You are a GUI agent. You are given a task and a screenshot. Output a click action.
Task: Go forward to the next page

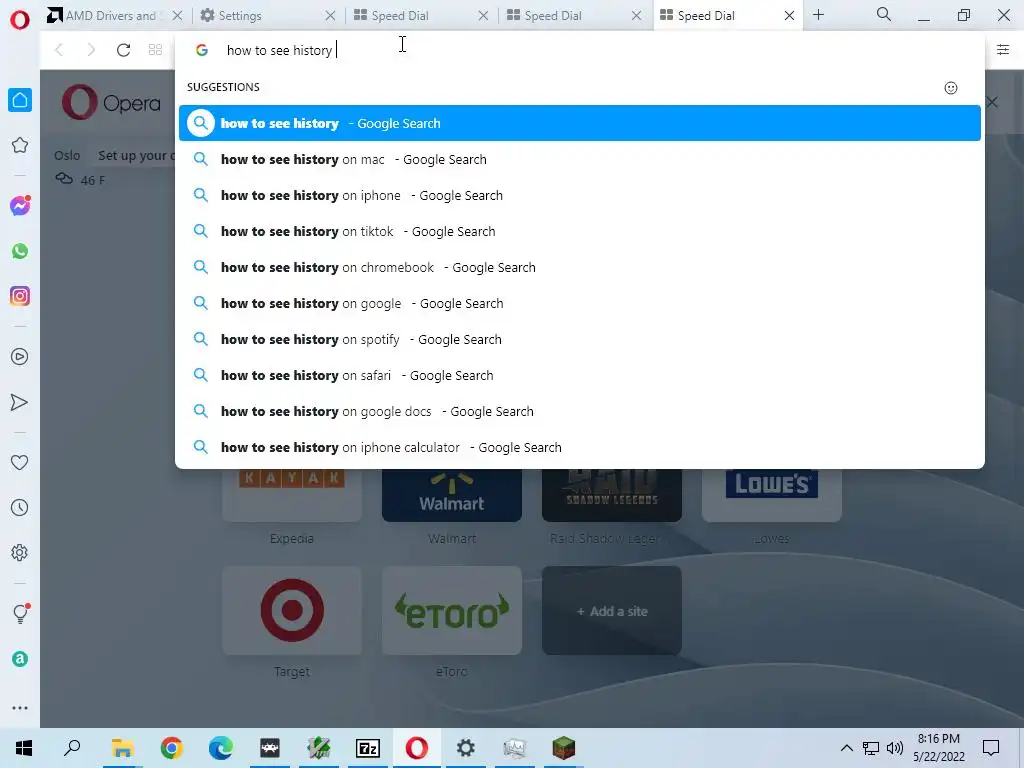click(x=91, y=50)
